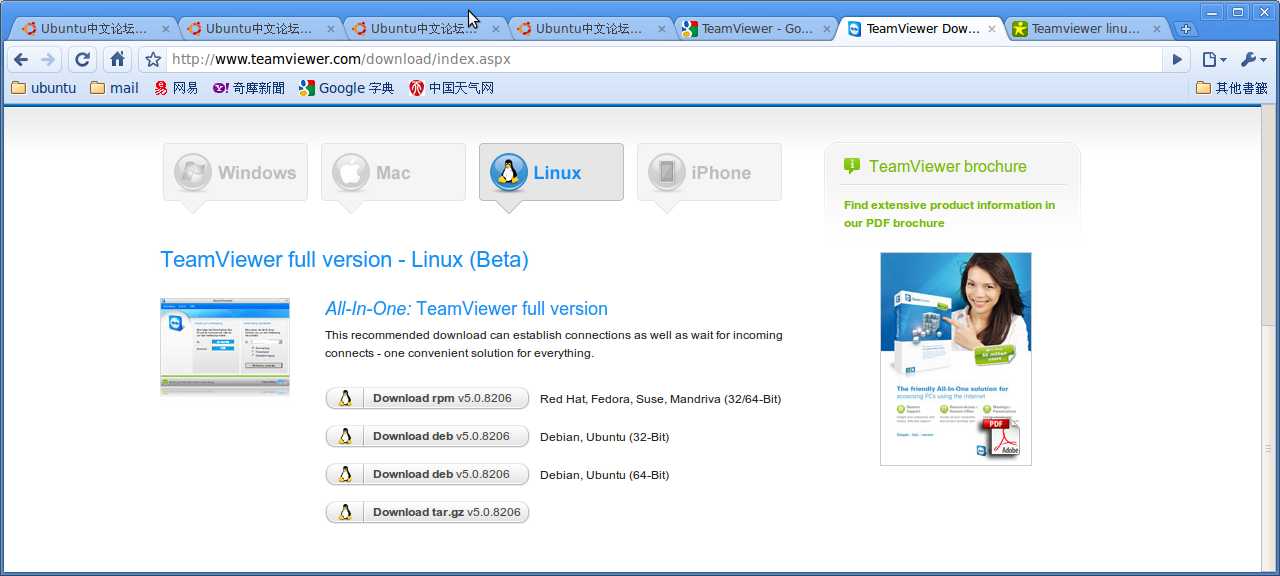This screenshot has height=576, width=1280.
Task: Open the wrench settings menu
Action: point(1254,59)
